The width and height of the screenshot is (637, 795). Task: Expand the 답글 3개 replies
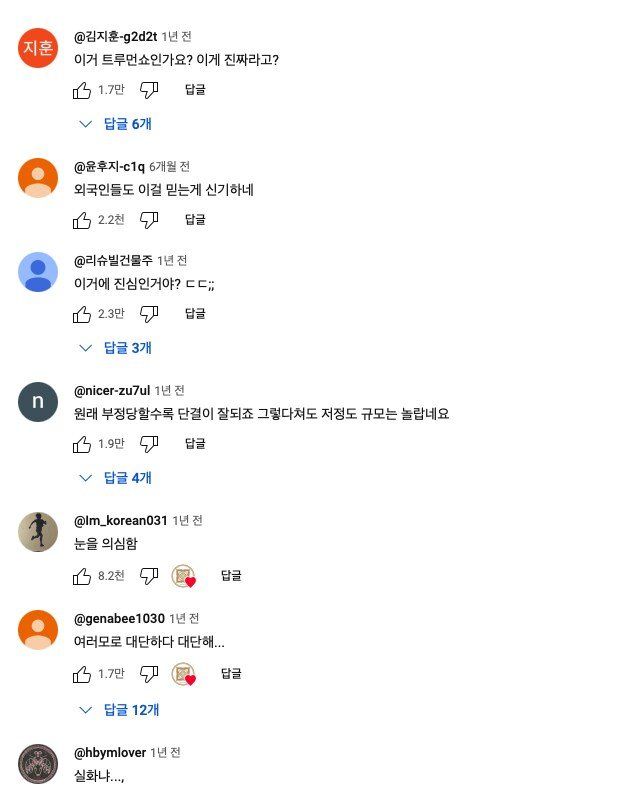(x=116, y=348)
